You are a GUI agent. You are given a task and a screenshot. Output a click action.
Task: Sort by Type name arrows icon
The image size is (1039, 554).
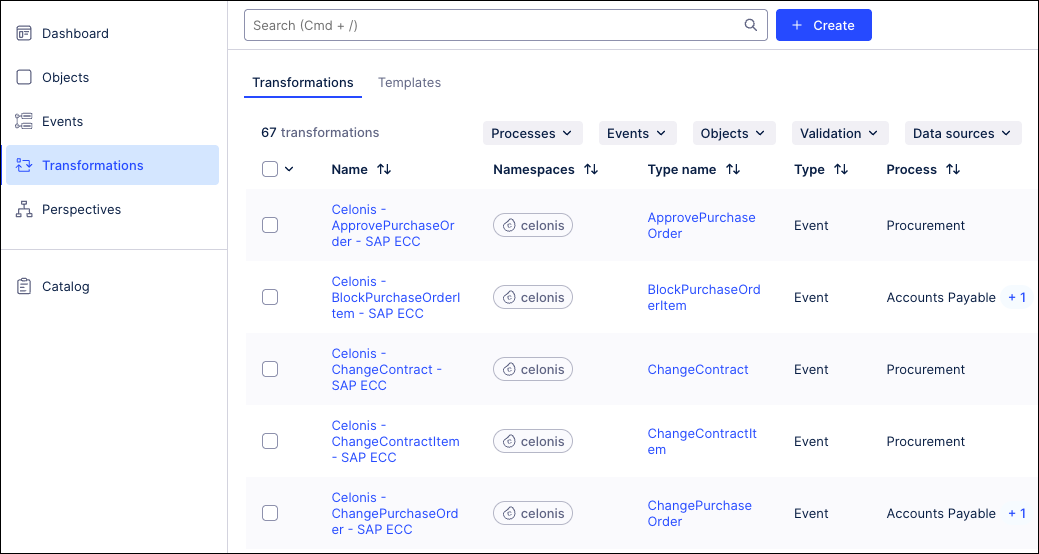[x=733, y=170]
